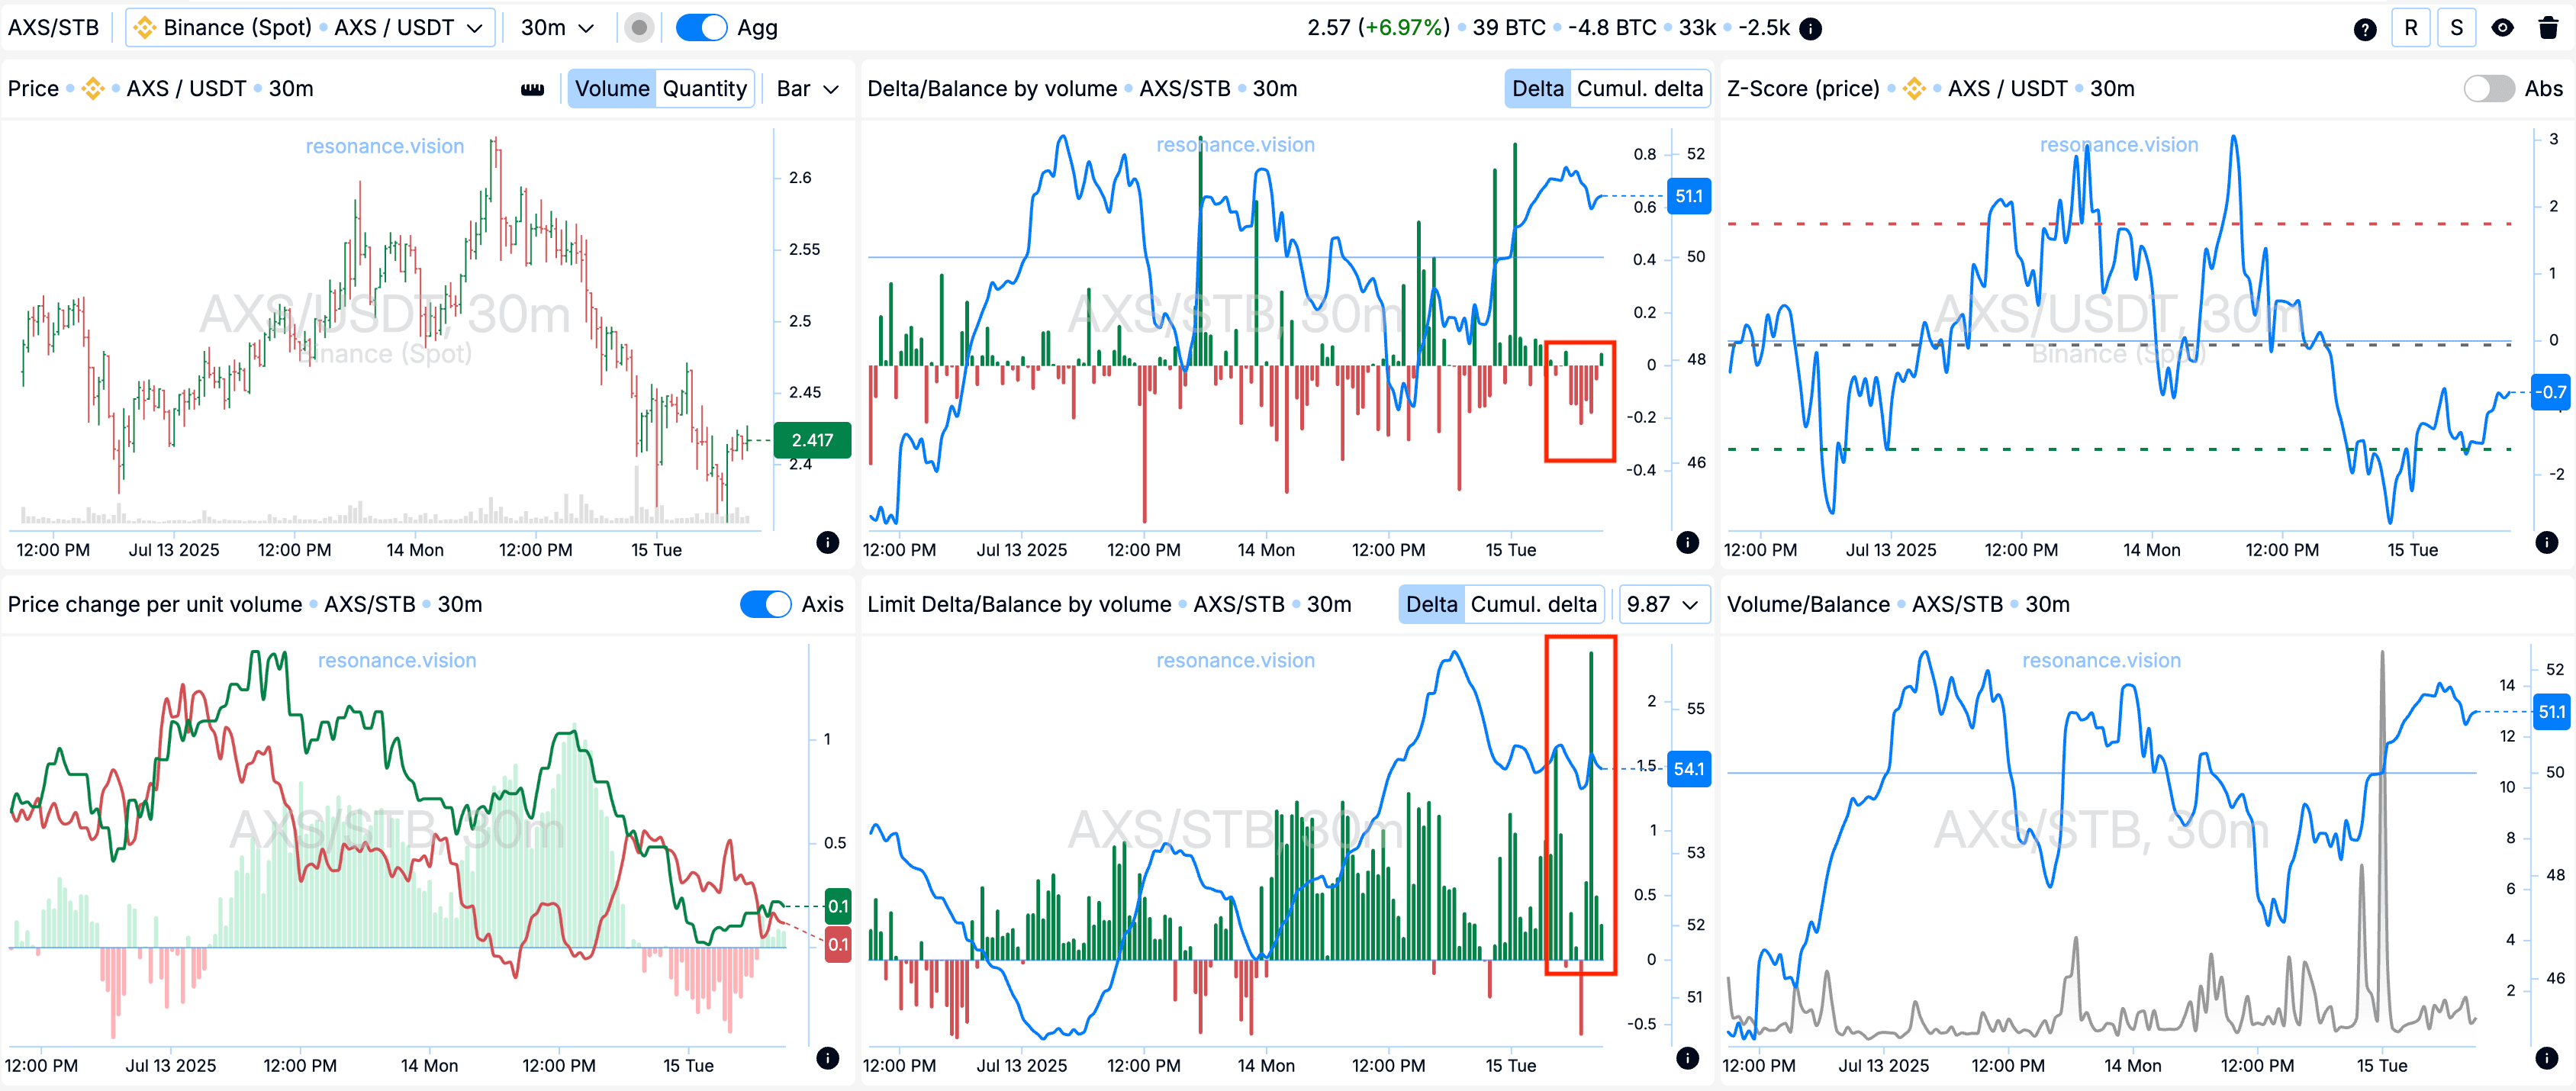Click info icon at bottom of Price chart
The width and height of the screenshot is (2576, 1091).
tap(827, 542)
